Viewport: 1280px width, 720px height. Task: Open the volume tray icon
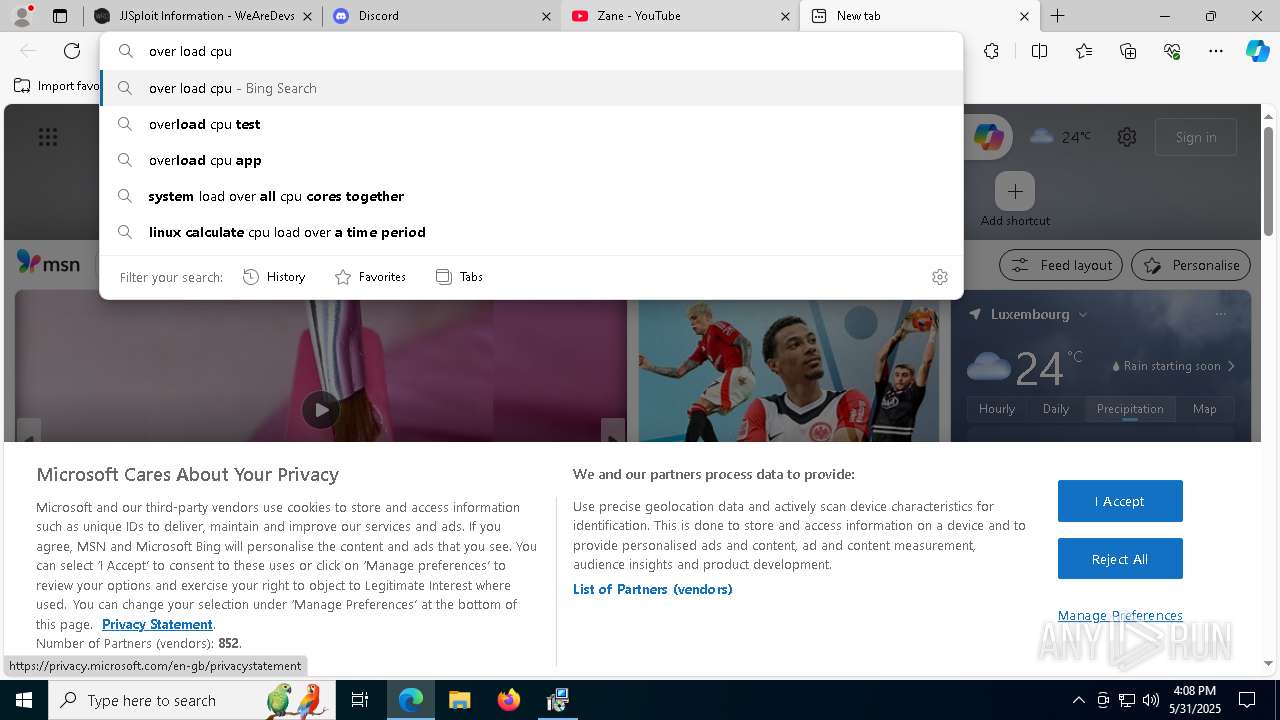tap(1151, 700)
